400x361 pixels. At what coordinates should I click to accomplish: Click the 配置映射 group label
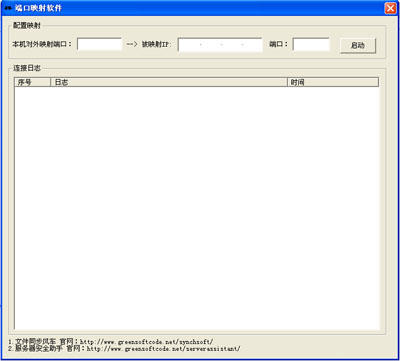(x=27, y=26)
